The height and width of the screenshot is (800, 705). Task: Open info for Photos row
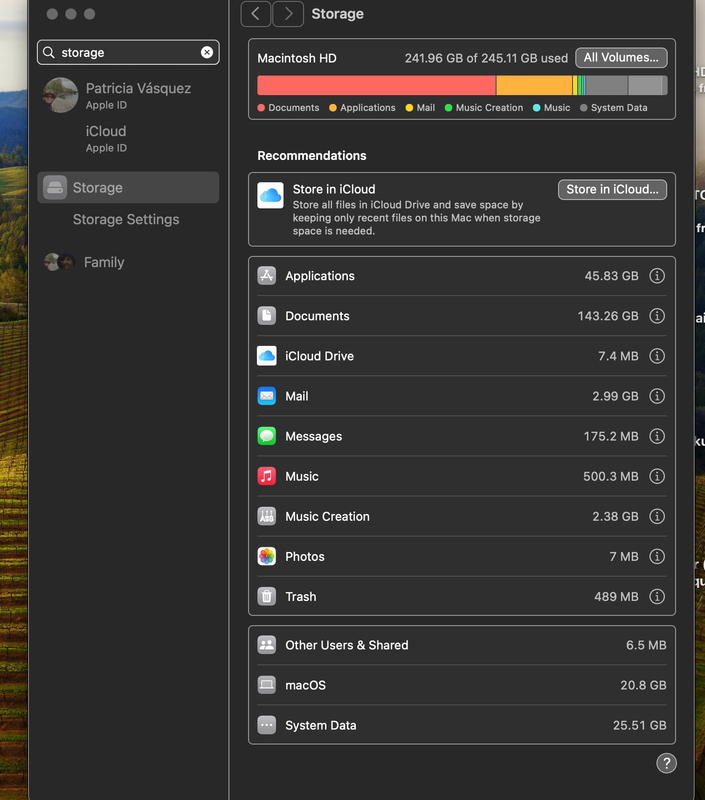click(x=657, y=556)
